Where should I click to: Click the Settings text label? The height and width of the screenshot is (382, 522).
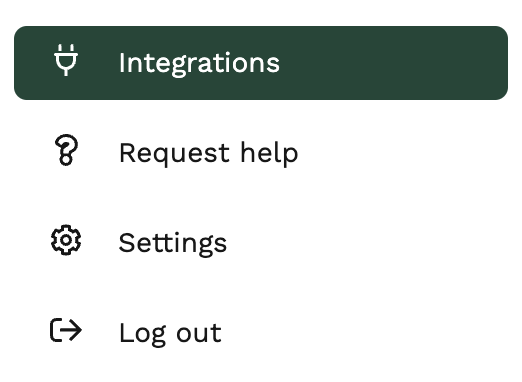[x=173, y=244]
